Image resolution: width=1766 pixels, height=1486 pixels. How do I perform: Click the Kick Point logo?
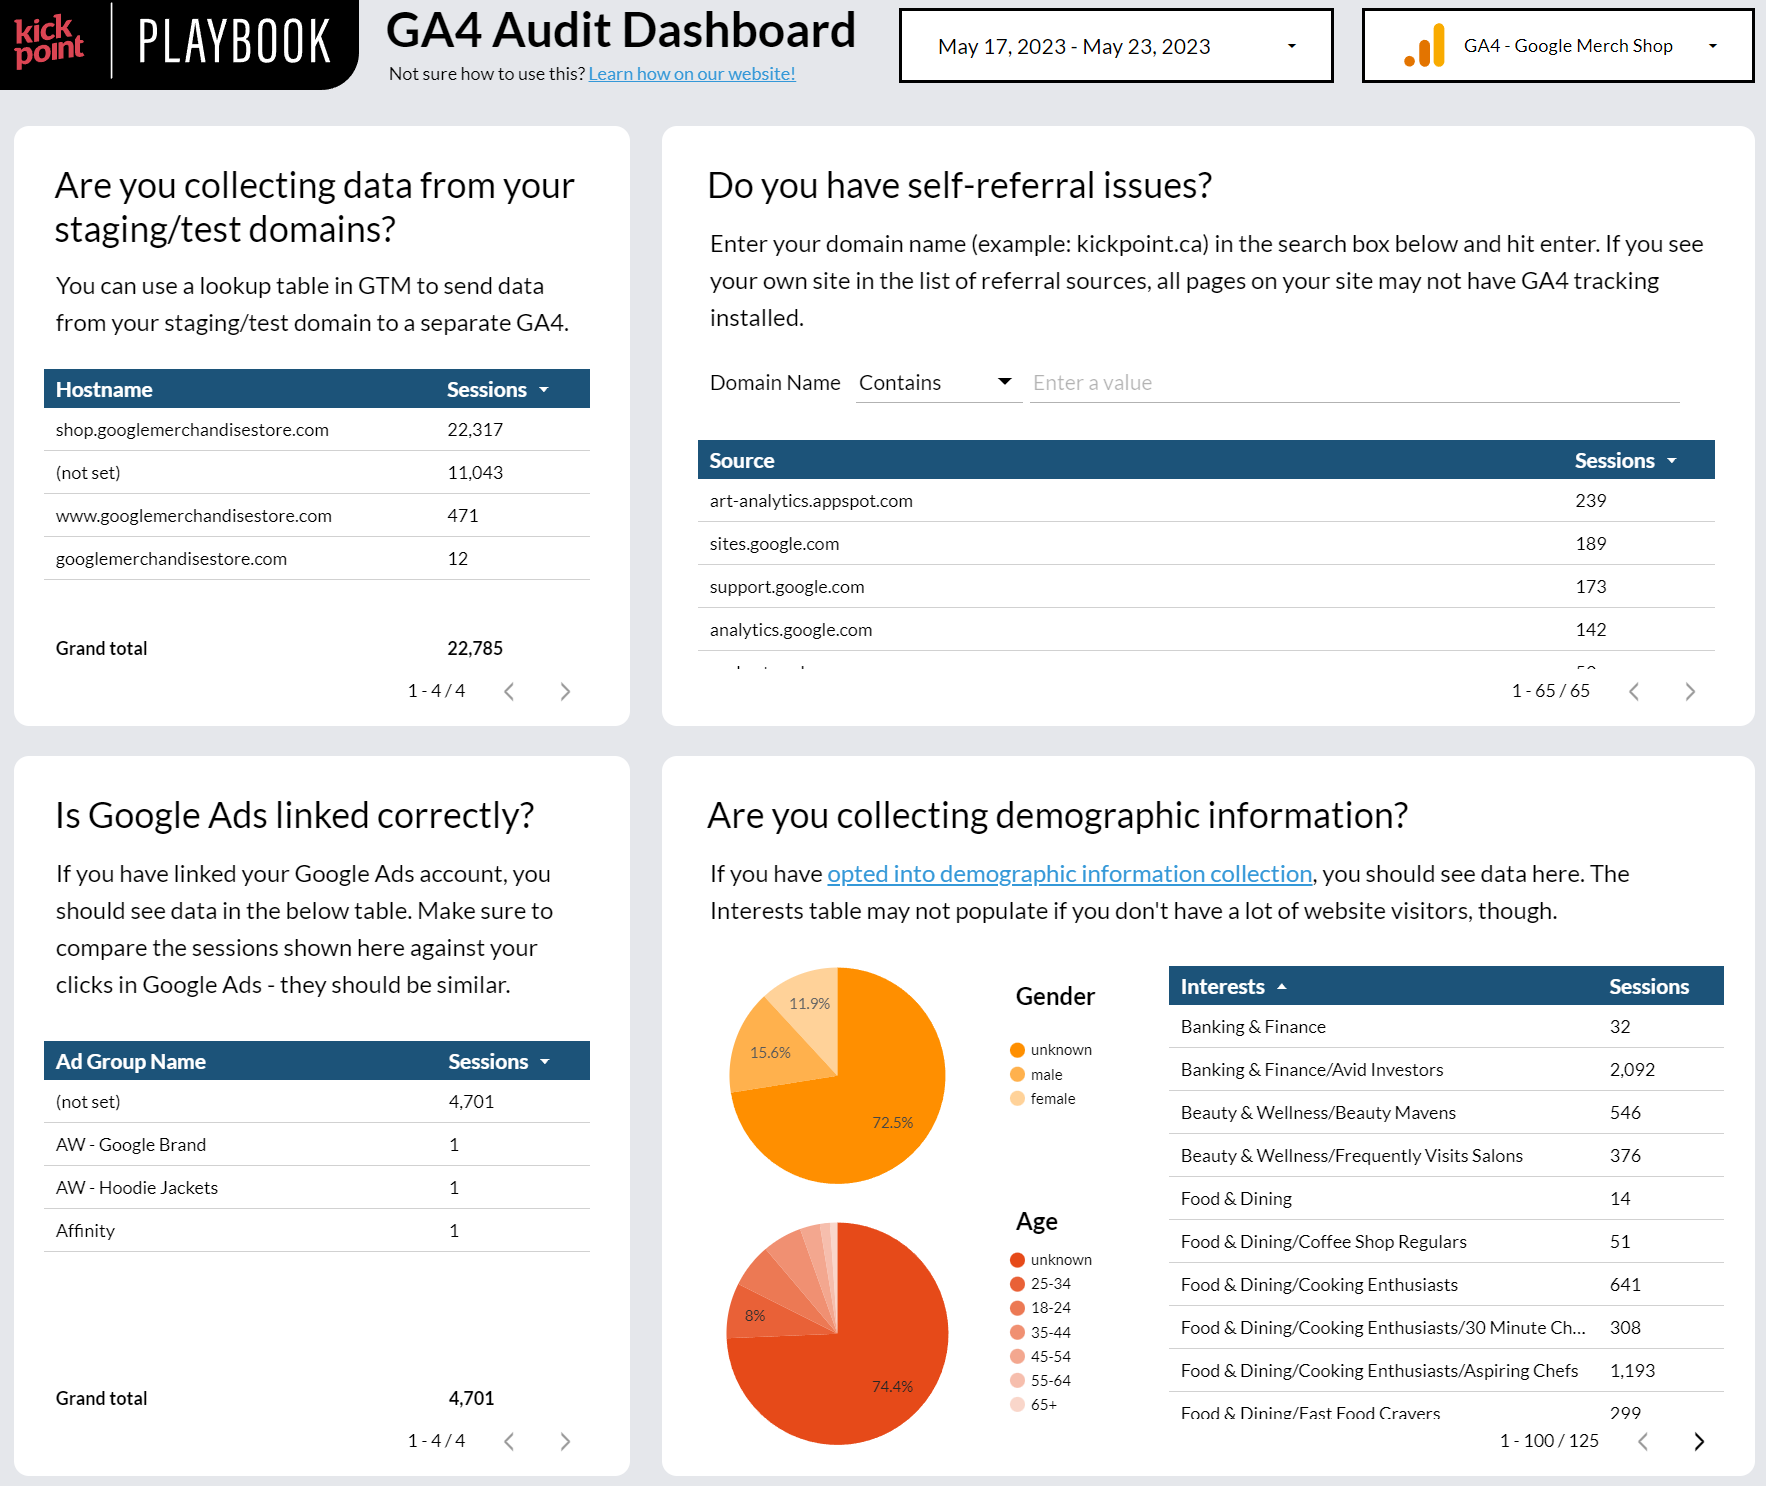click(48, 40)
